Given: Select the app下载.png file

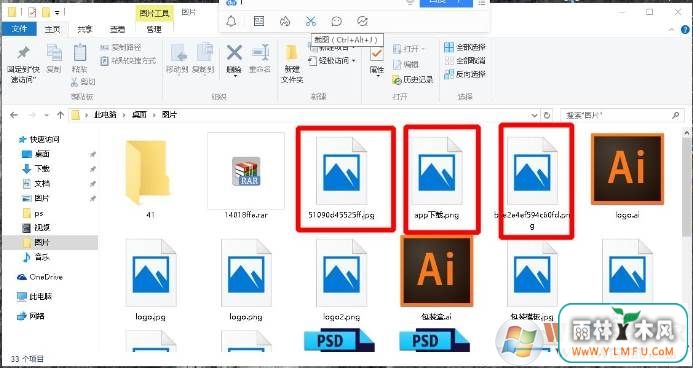Looking at the screenshot, I should (437, 178).
